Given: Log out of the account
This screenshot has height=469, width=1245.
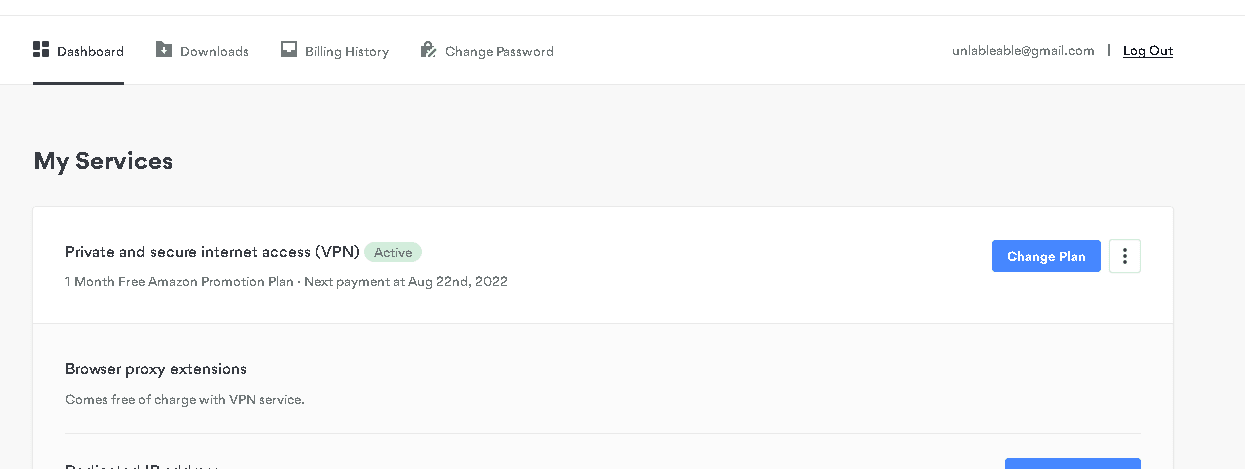Looking at the screenshot, I should tap(1147, 51).
